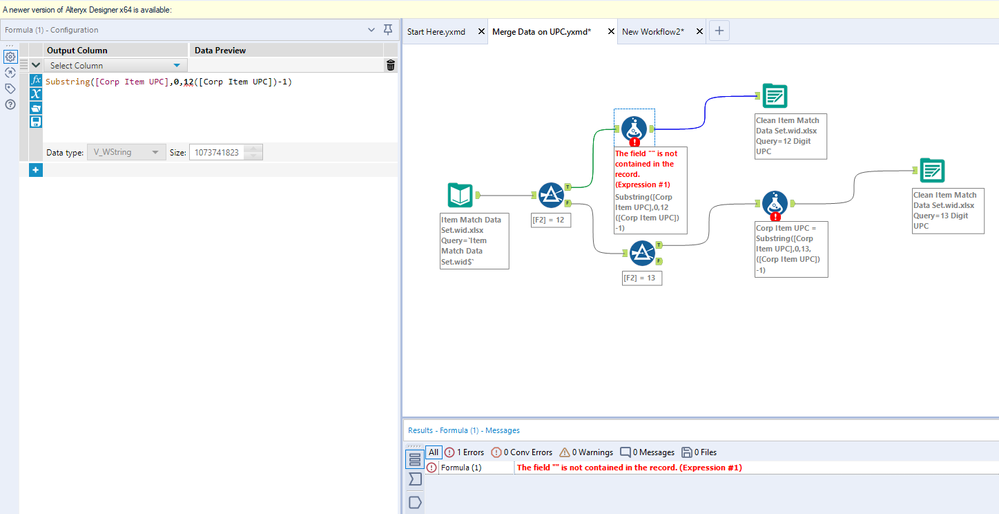Image resolution: width=999 pixels, height=514 pixels.
Task: Show the input anchor data icon in Results
Action: coord(415,480)
